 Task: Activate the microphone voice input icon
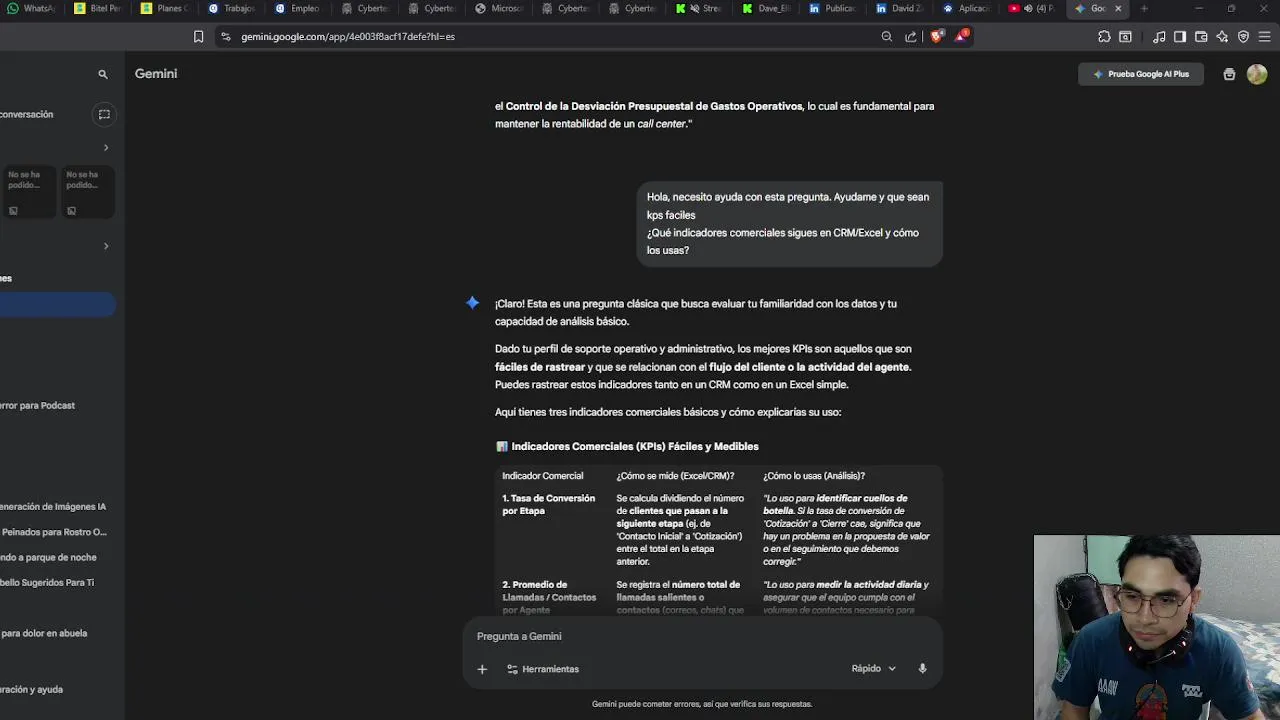[x=922, y=668]
